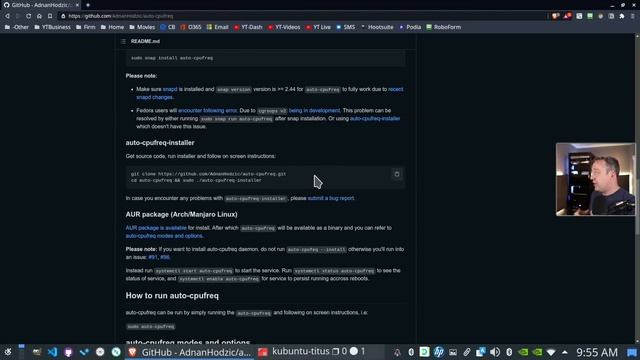Click the 9:55 AM taskbar clock

[597, 352]
